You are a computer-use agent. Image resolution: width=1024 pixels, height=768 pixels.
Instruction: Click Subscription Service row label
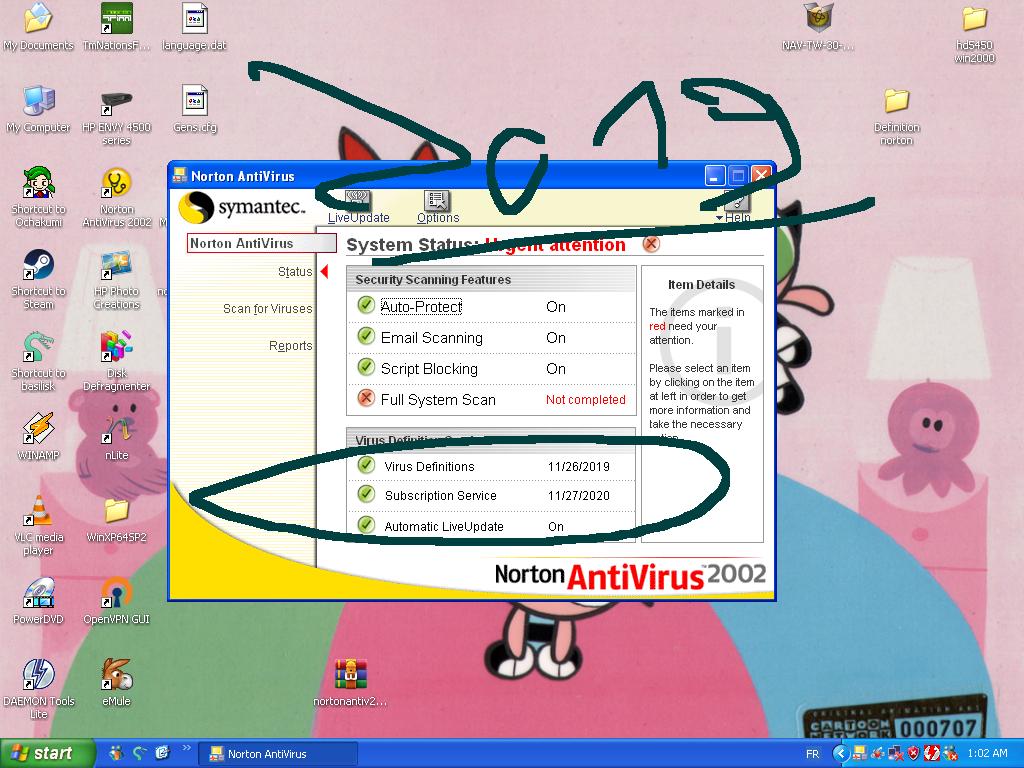click(x=441, y=496)
